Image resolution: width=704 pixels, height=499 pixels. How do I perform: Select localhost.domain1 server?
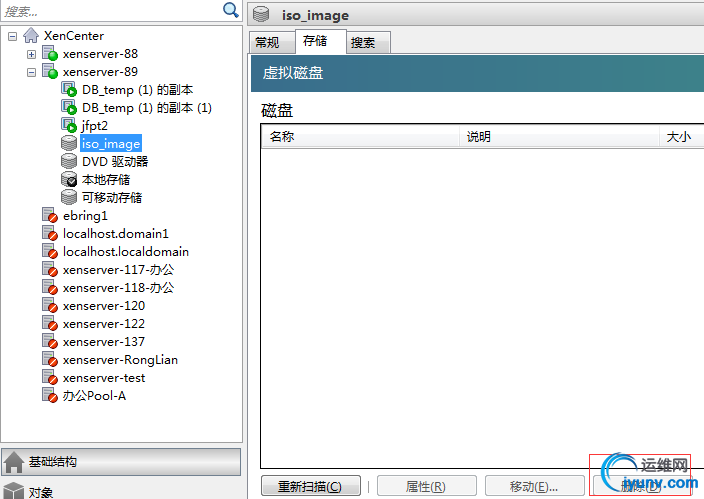pos(116,234)
